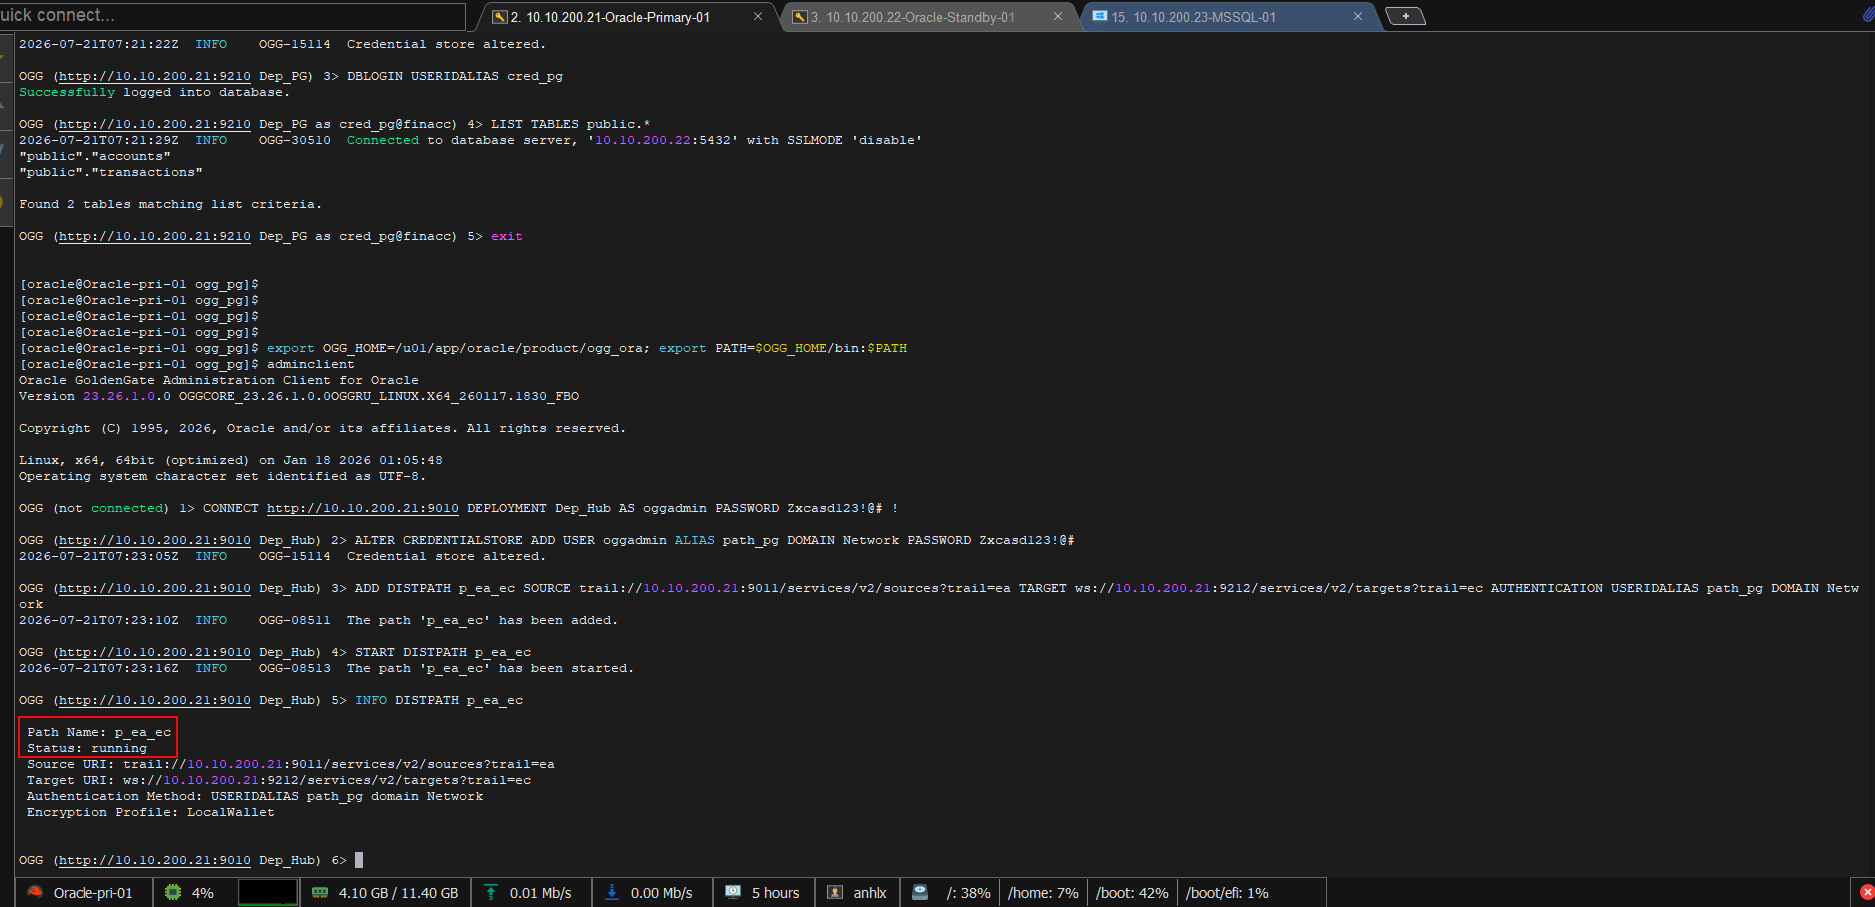Click the red close icon in status bar
The height and width of the screenshot is (907, 1875).
1866,892
